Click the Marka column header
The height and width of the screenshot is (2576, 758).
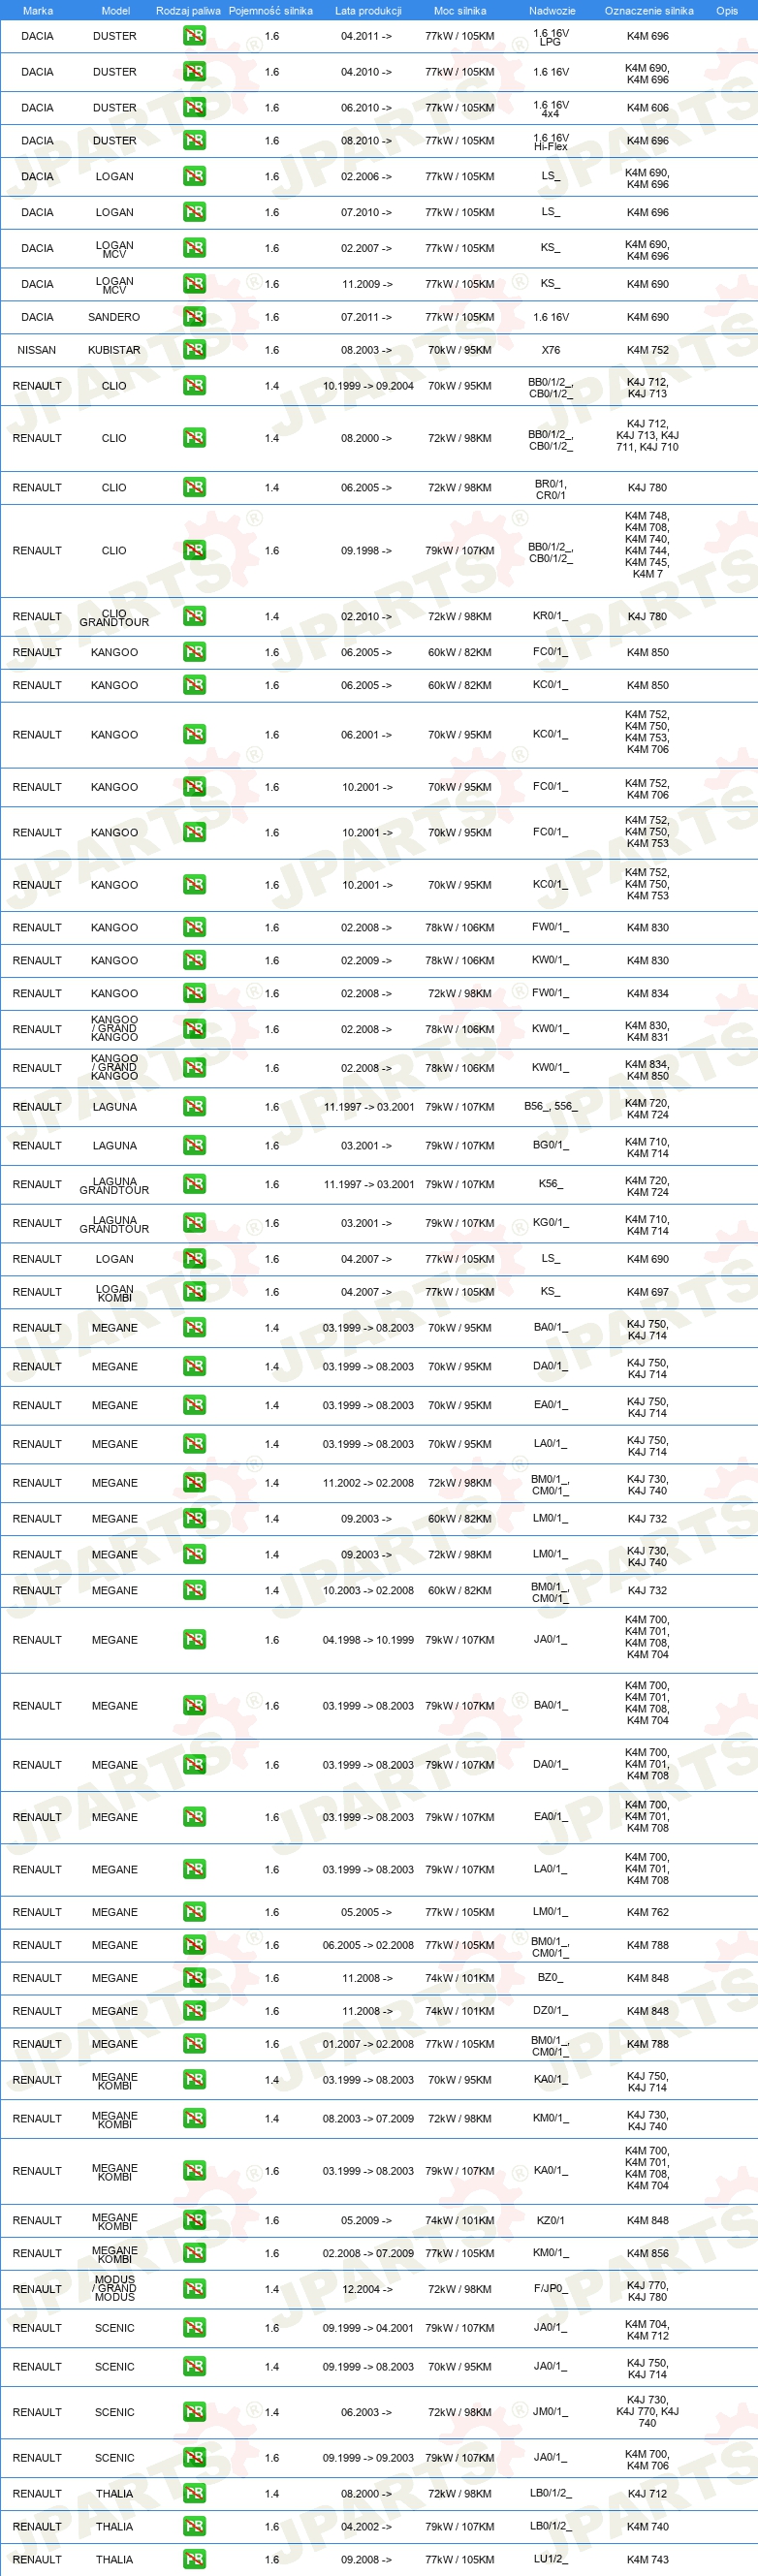click(38, 11)
